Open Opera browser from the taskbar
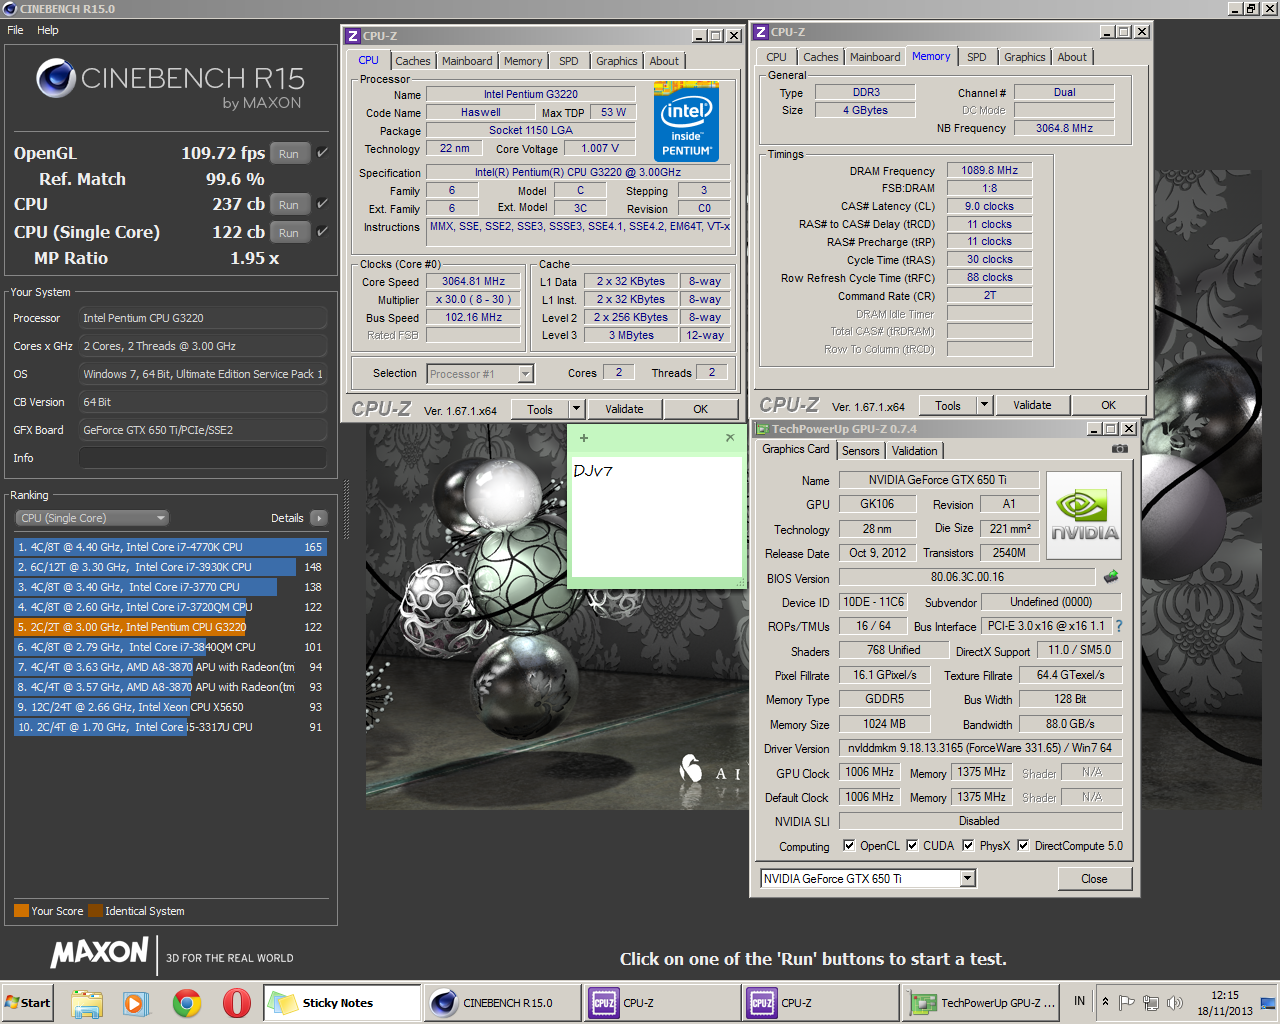Image resolution: width=1280 pixels, height=1024 pixels. point(237,1003)
